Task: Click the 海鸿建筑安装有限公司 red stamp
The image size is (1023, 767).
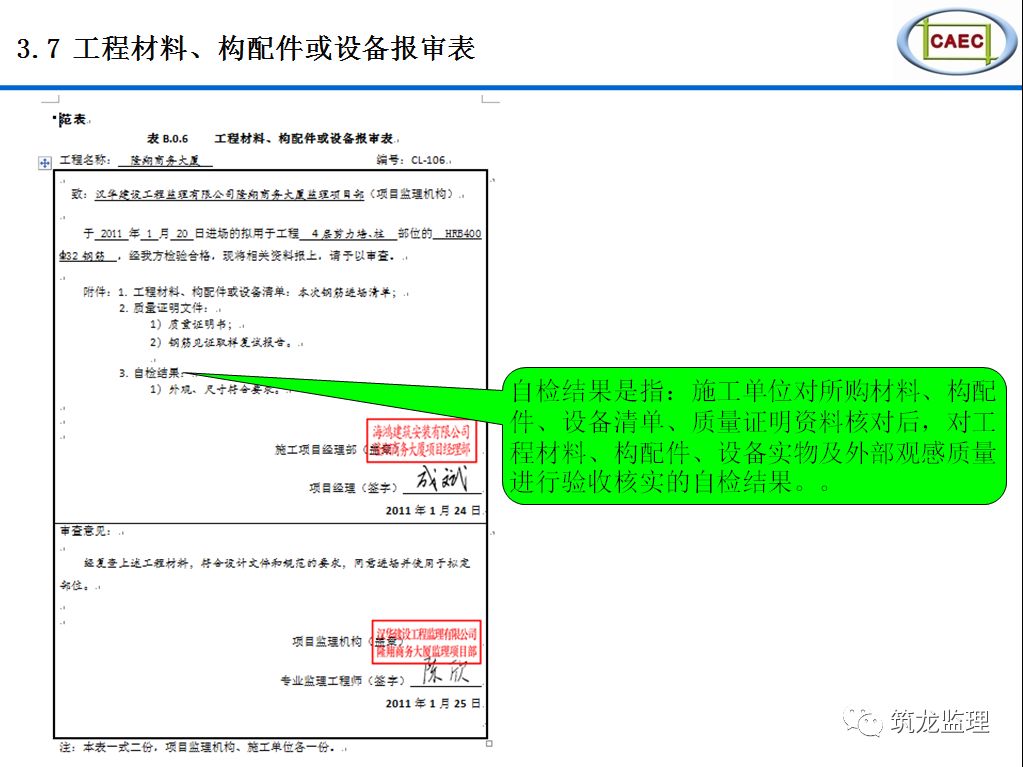Action: [421, 440]
